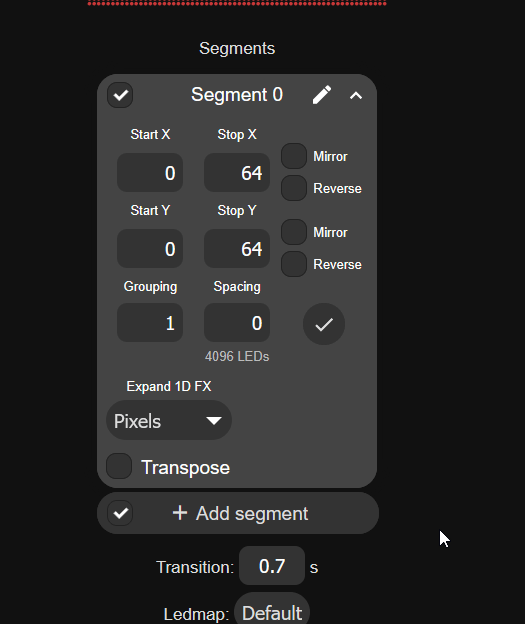Collapse Segment 0 with the chevron arrow
Screen dimensions: 525x624
point(356,96)
